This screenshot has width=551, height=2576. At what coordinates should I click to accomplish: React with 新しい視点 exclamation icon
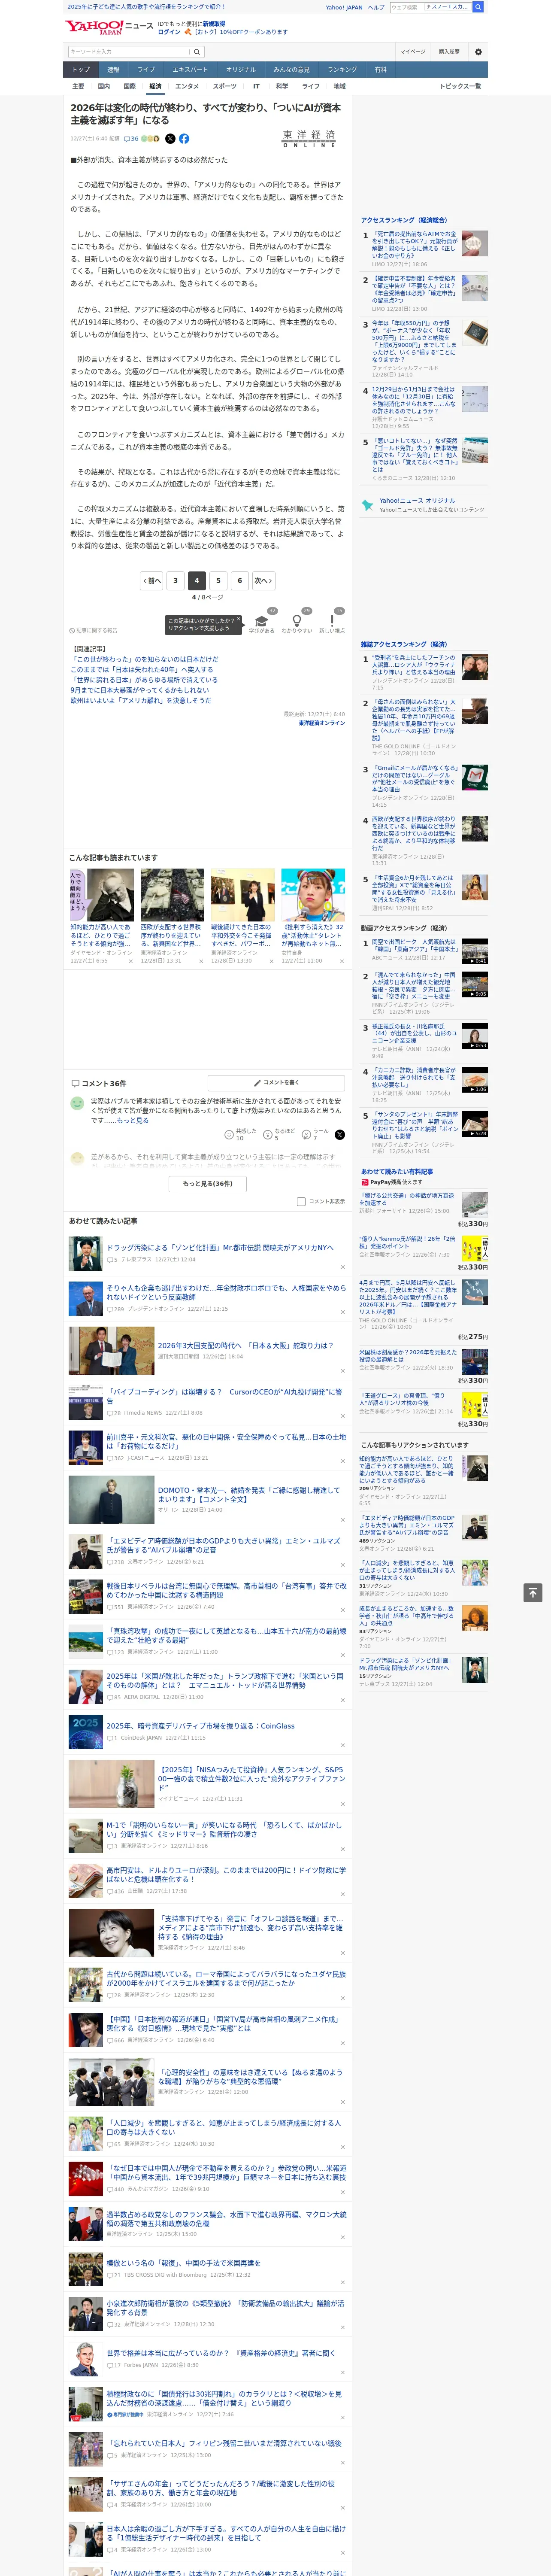[332, 621]
